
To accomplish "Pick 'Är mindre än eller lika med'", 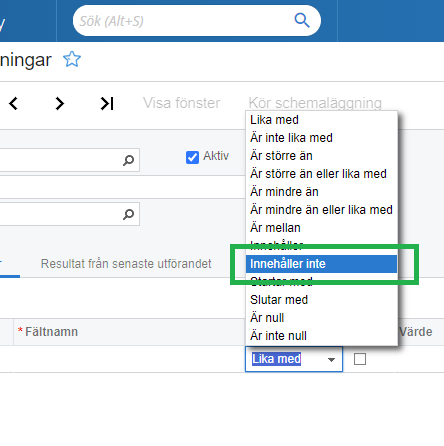I will [322, 210].
